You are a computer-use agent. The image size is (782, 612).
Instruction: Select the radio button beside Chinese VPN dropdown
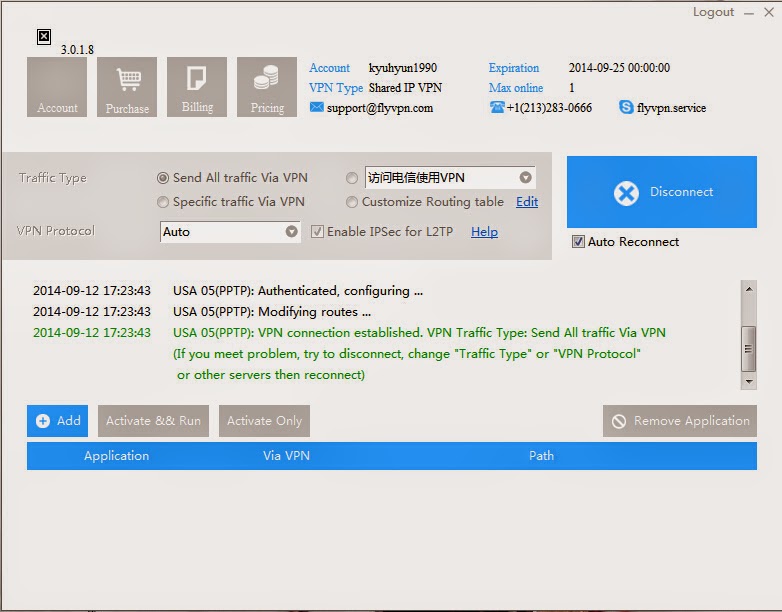[352, 178]
